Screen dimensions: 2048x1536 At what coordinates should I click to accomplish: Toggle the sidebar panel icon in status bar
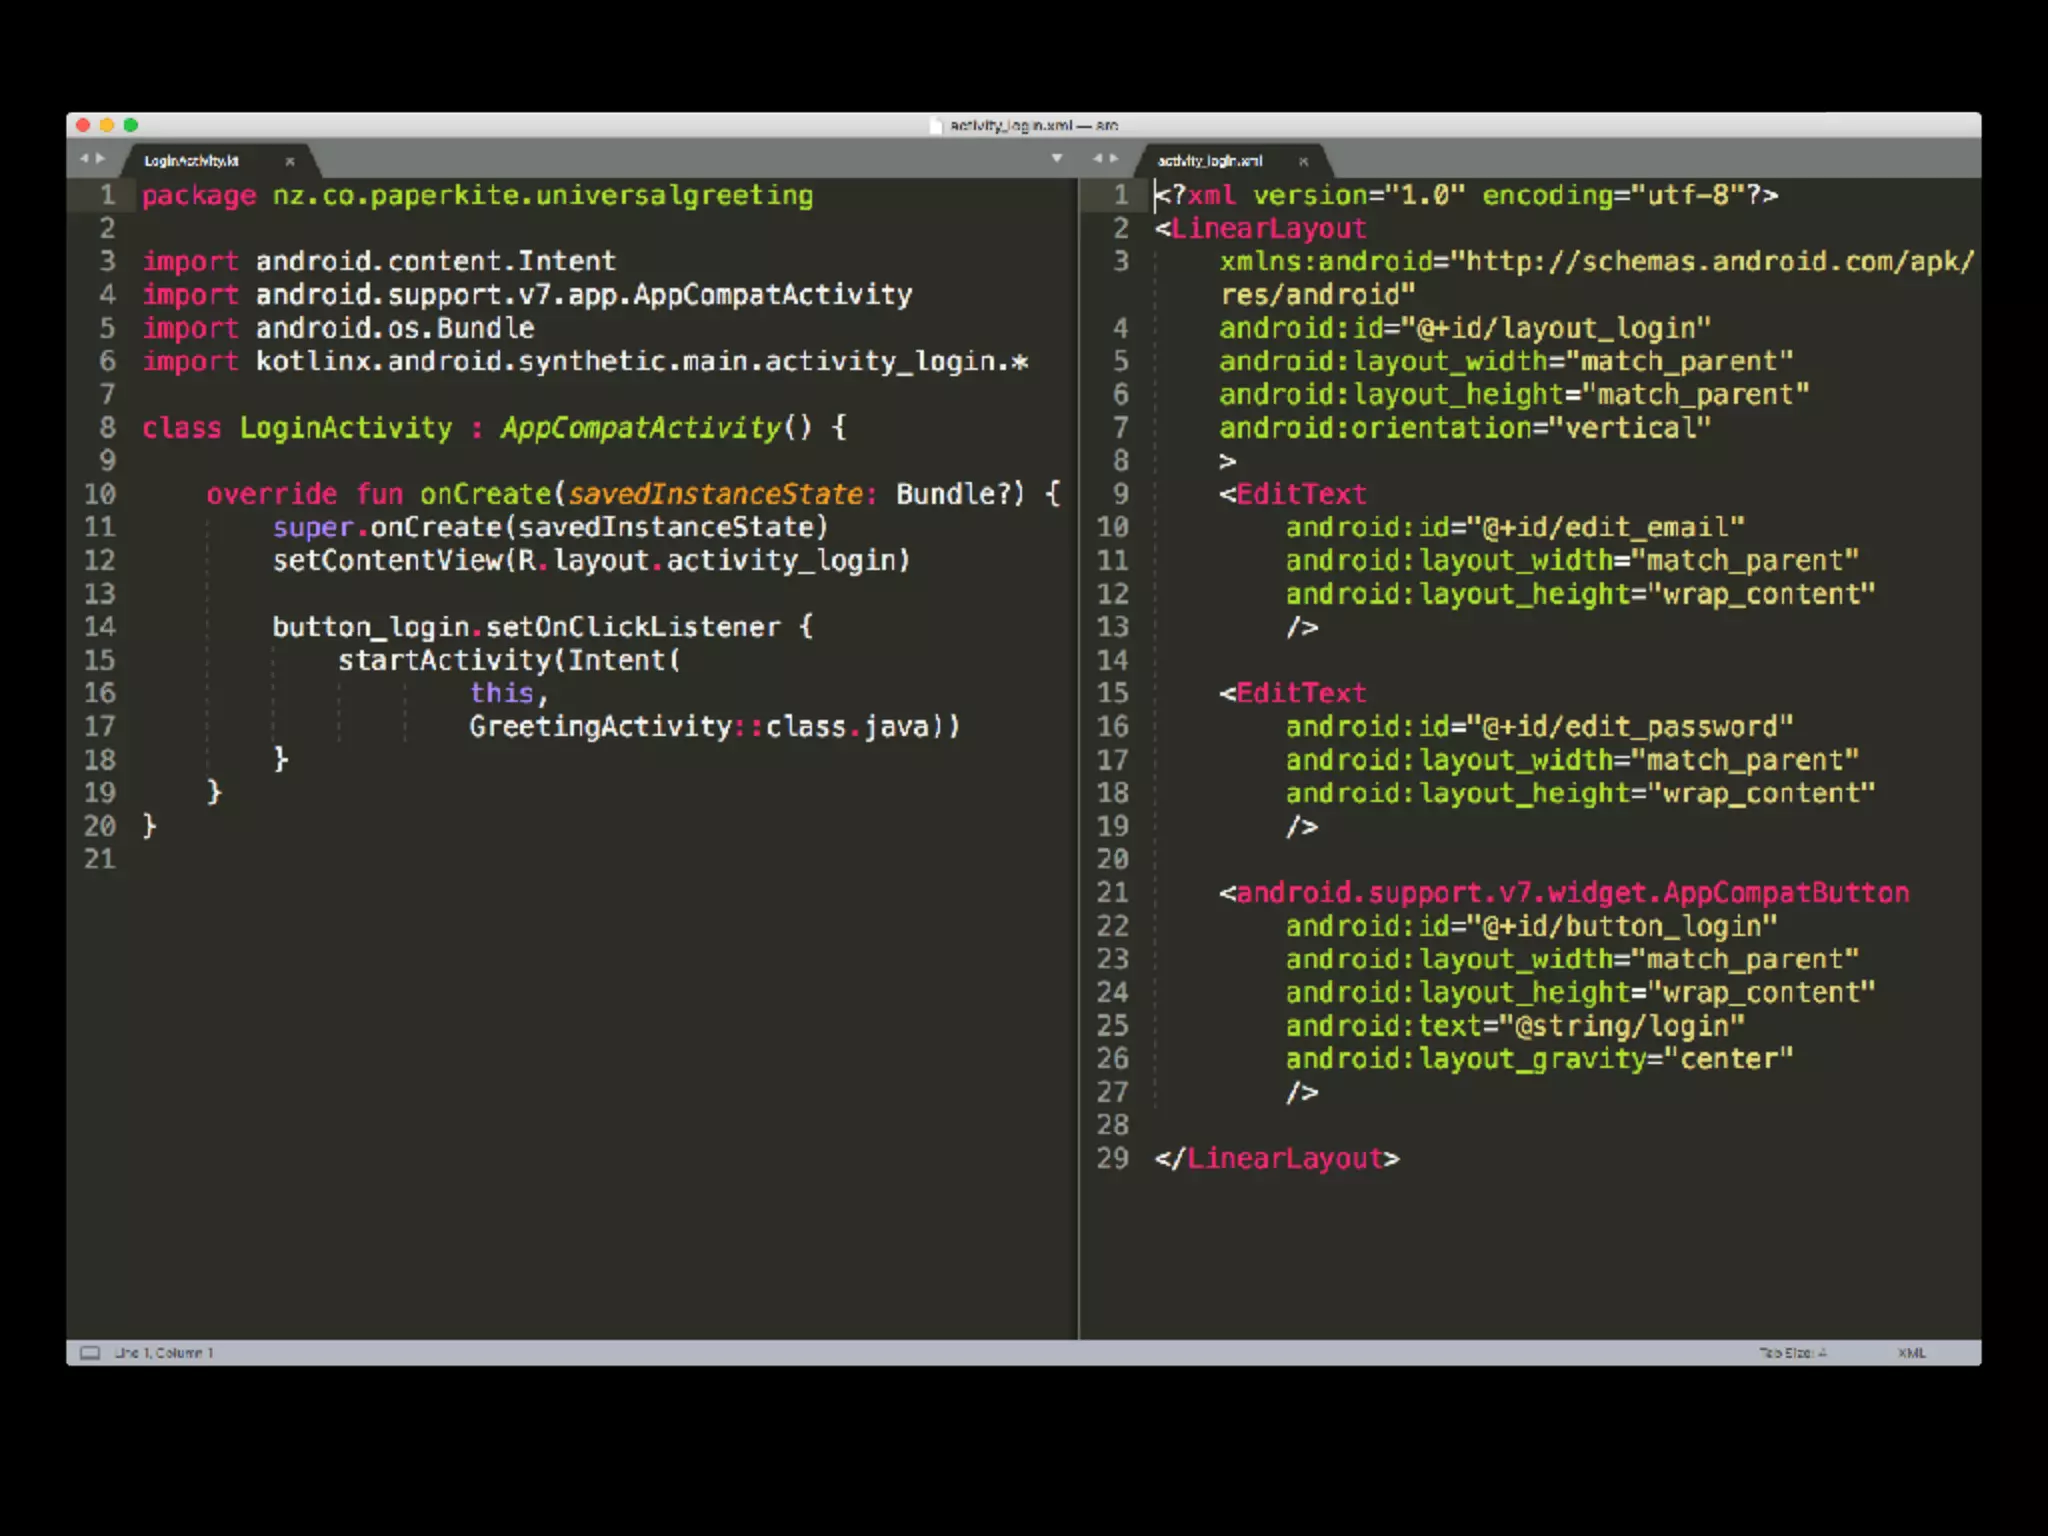[x=90, y=1353]
